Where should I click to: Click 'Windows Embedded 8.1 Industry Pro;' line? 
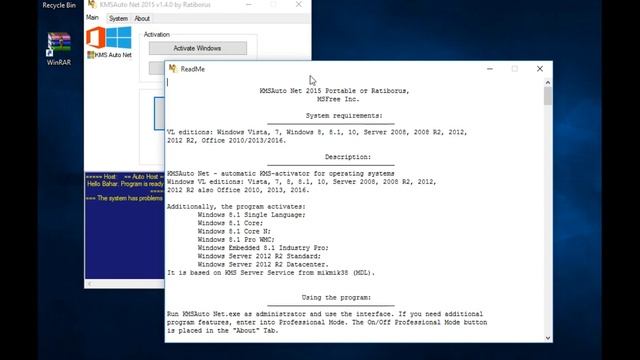pos(263,248)
